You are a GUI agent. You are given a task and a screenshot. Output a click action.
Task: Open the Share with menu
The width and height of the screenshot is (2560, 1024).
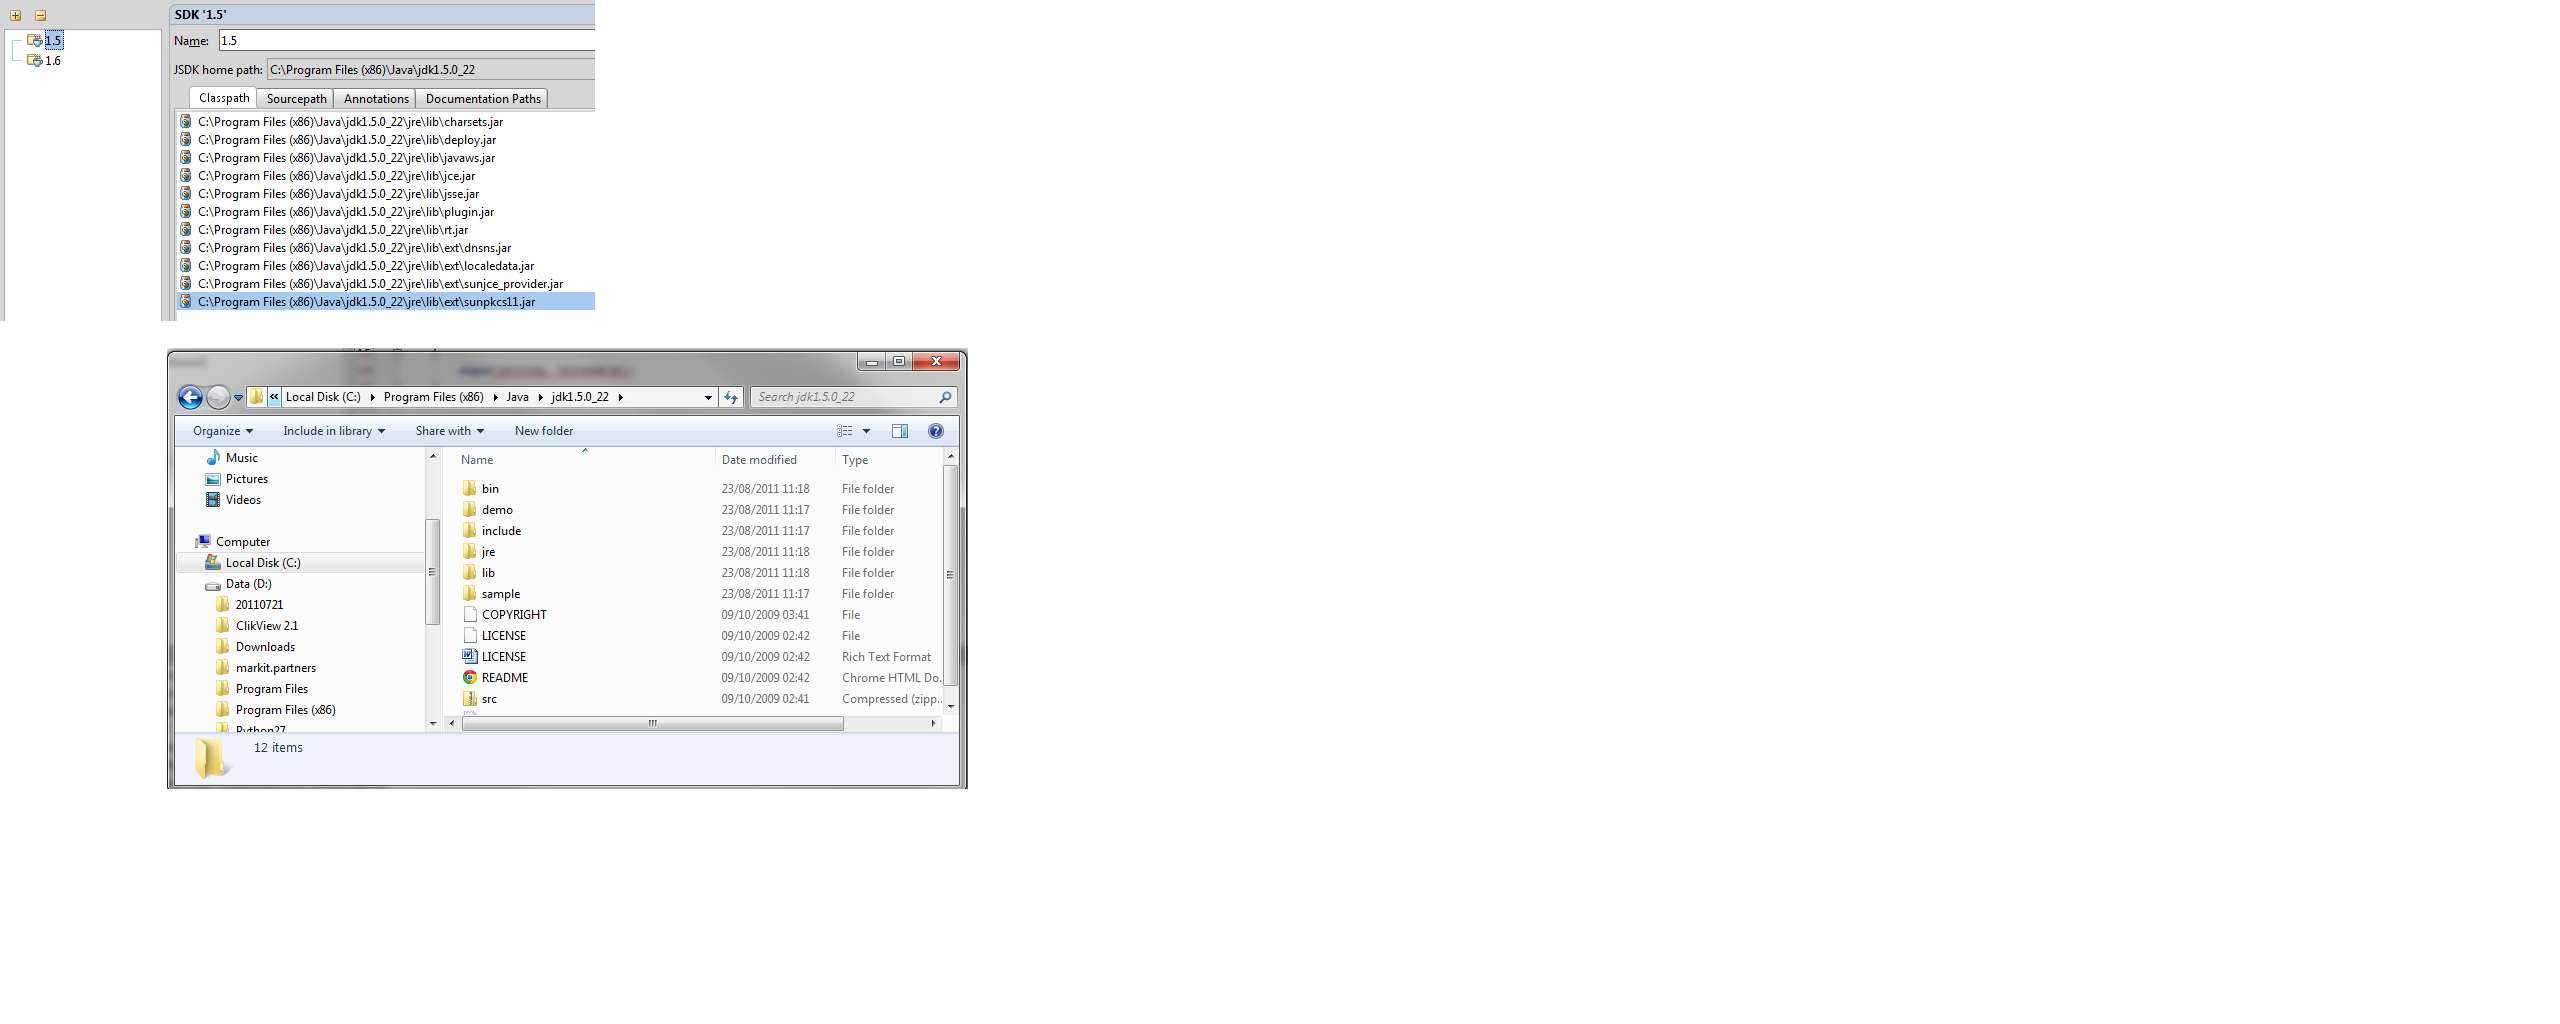(x=449, y=431)
